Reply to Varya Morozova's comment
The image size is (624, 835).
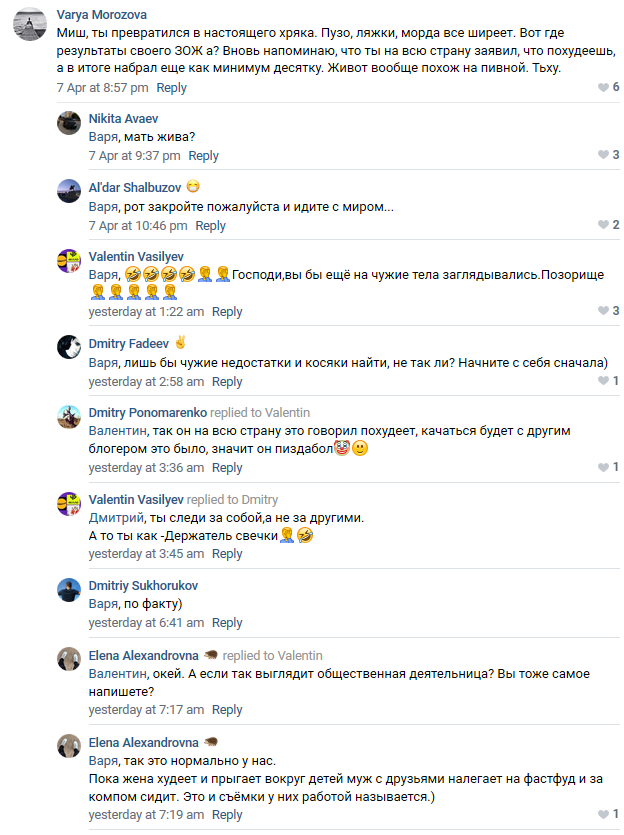(171, 88)
